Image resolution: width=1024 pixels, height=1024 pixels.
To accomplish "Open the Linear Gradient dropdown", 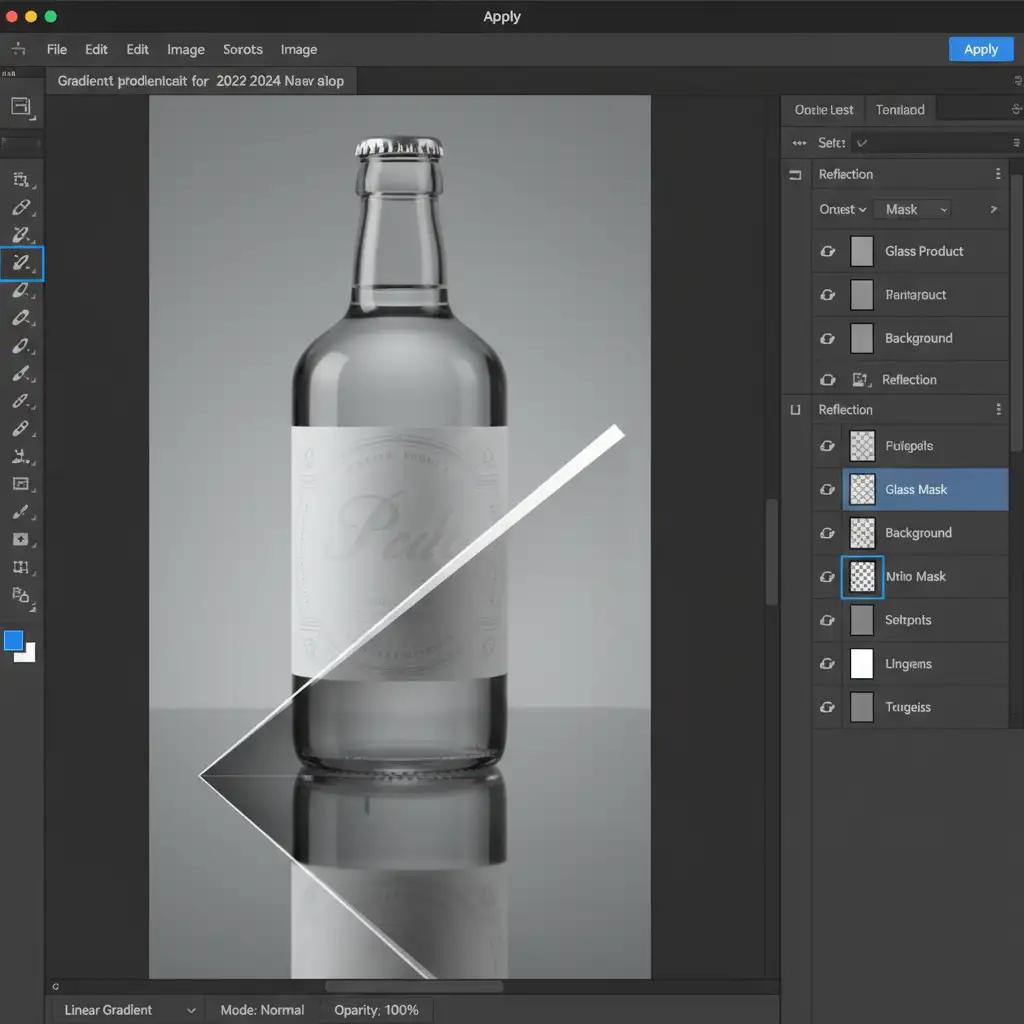I will pyautogui.click(x=129, y=1010).
